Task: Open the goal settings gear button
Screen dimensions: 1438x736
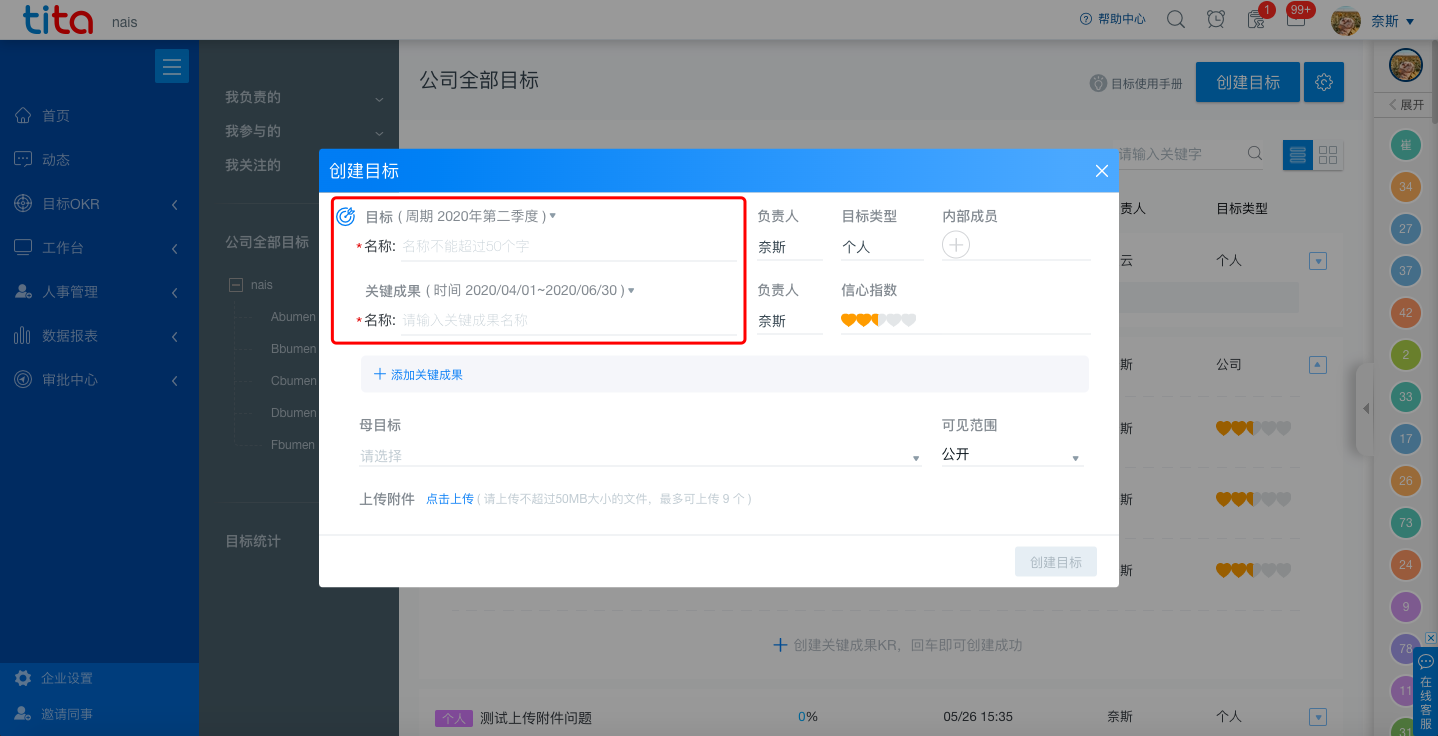Action: pyautogui.click(x=1324, y=82)
